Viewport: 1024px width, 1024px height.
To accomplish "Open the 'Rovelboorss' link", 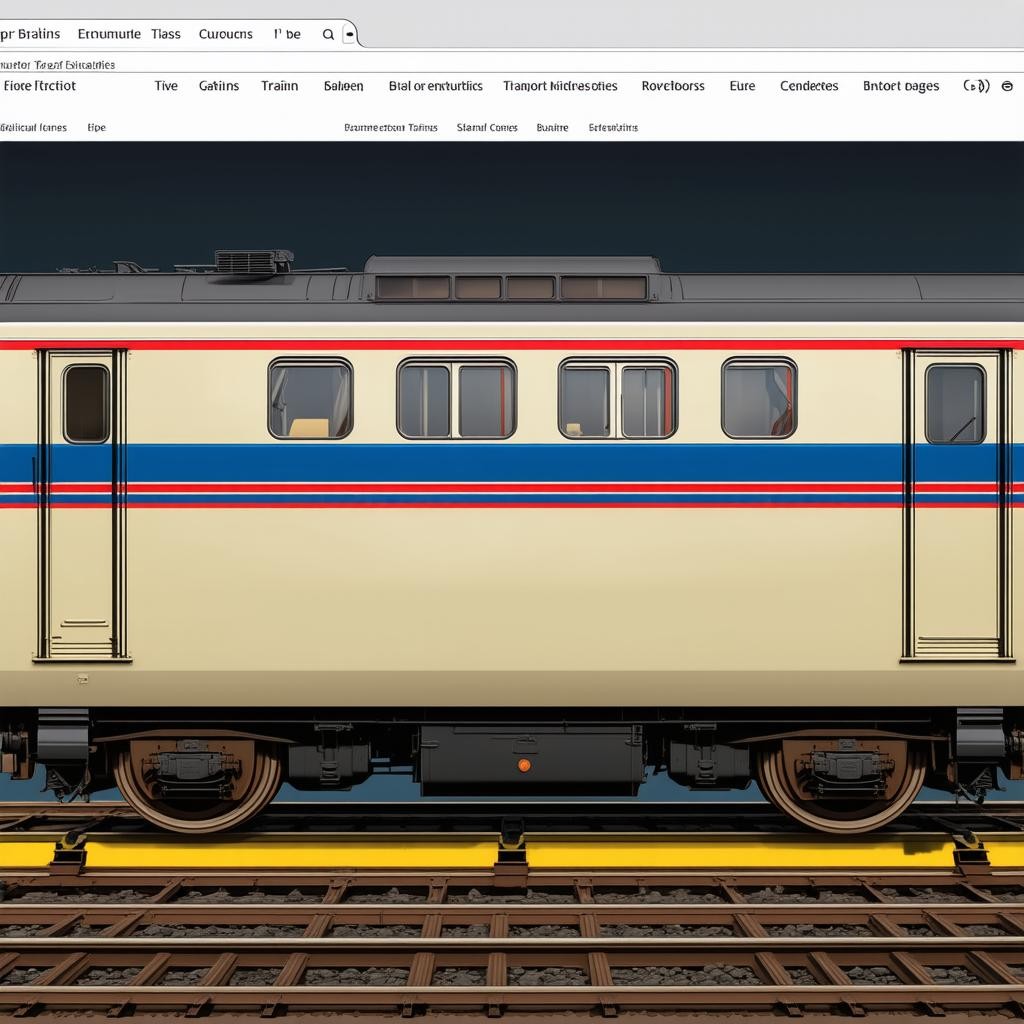I will [x=672, y=86].
